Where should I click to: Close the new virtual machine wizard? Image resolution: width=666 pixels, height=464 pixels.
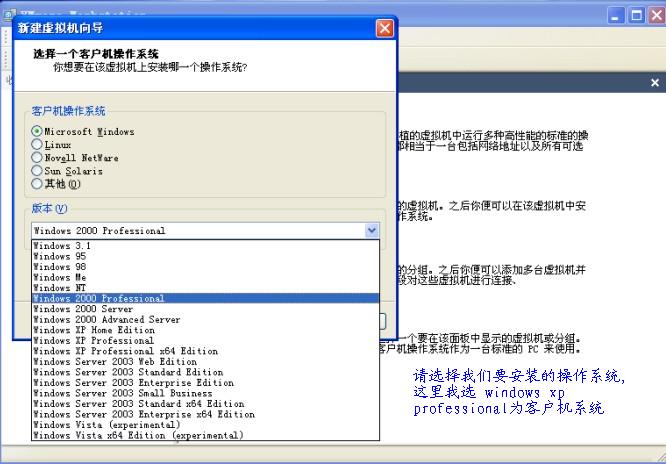[x=384, y=28]
